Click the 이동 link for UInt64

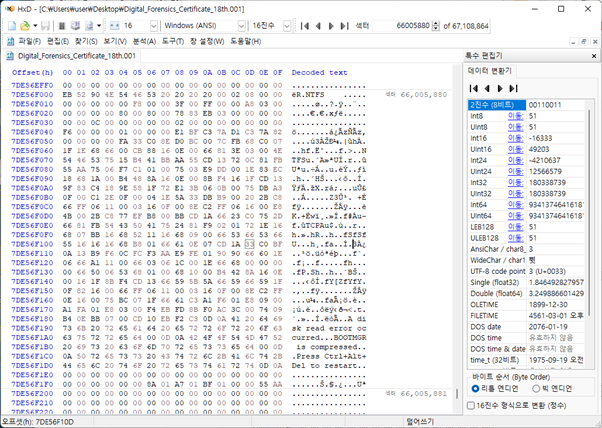(x=516, y=216)
